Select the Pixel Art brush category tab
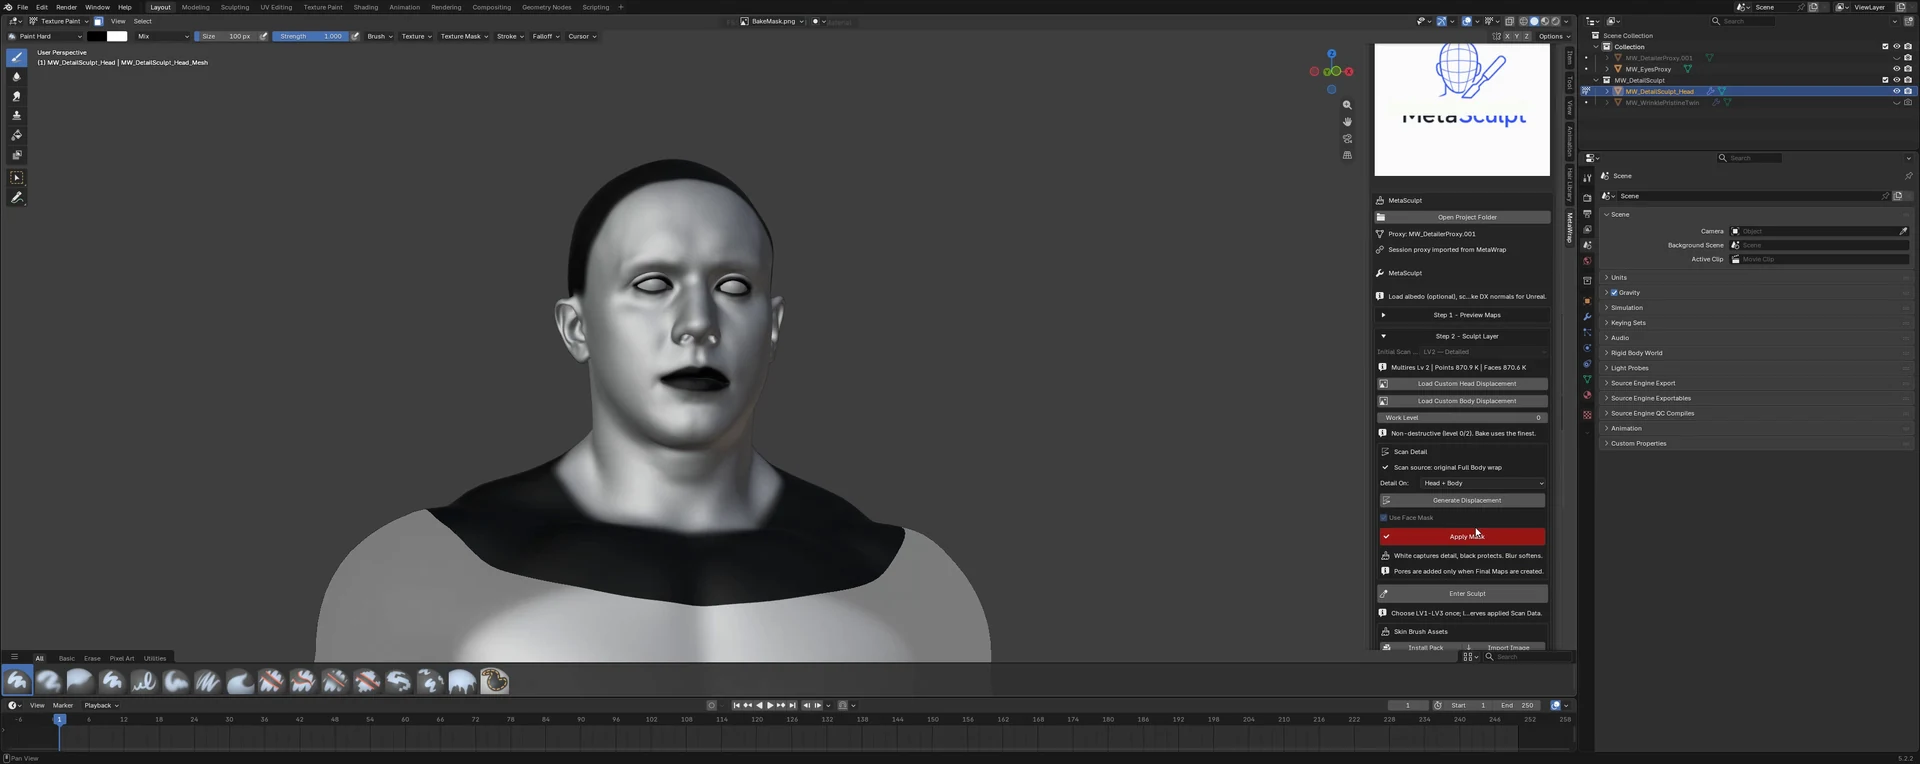The width and height of the screenshot is (1920, 764). coord(122,658)
